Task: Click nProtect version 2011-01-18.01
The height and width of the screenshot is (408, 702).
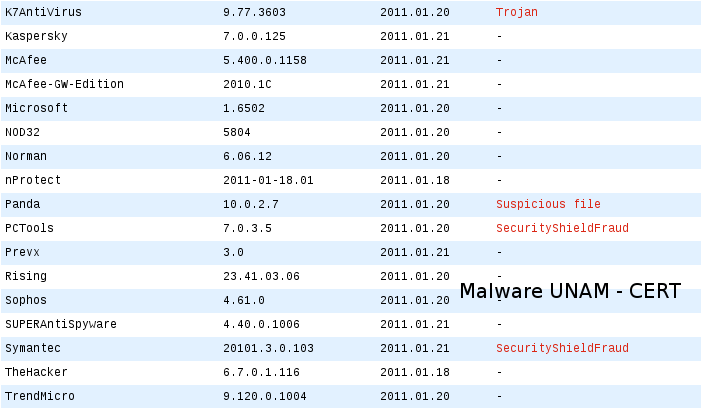Action: [268, 180]
